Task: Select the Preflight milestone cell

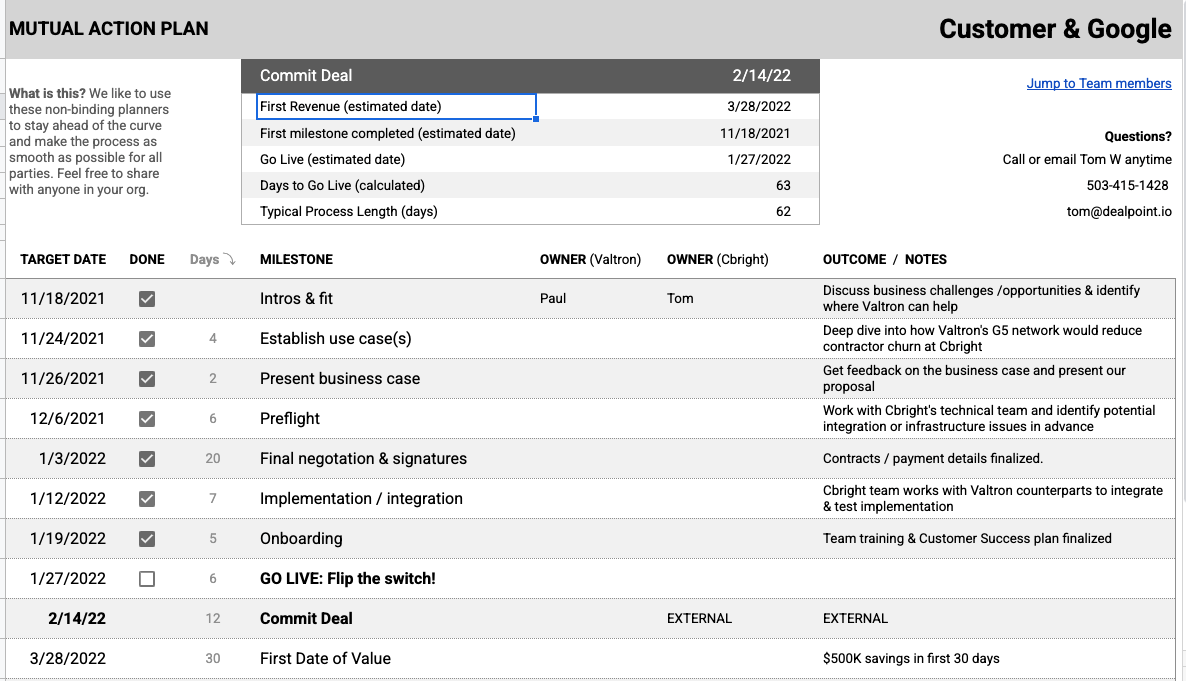Action: pyautogui.click(x=290, y=419)
